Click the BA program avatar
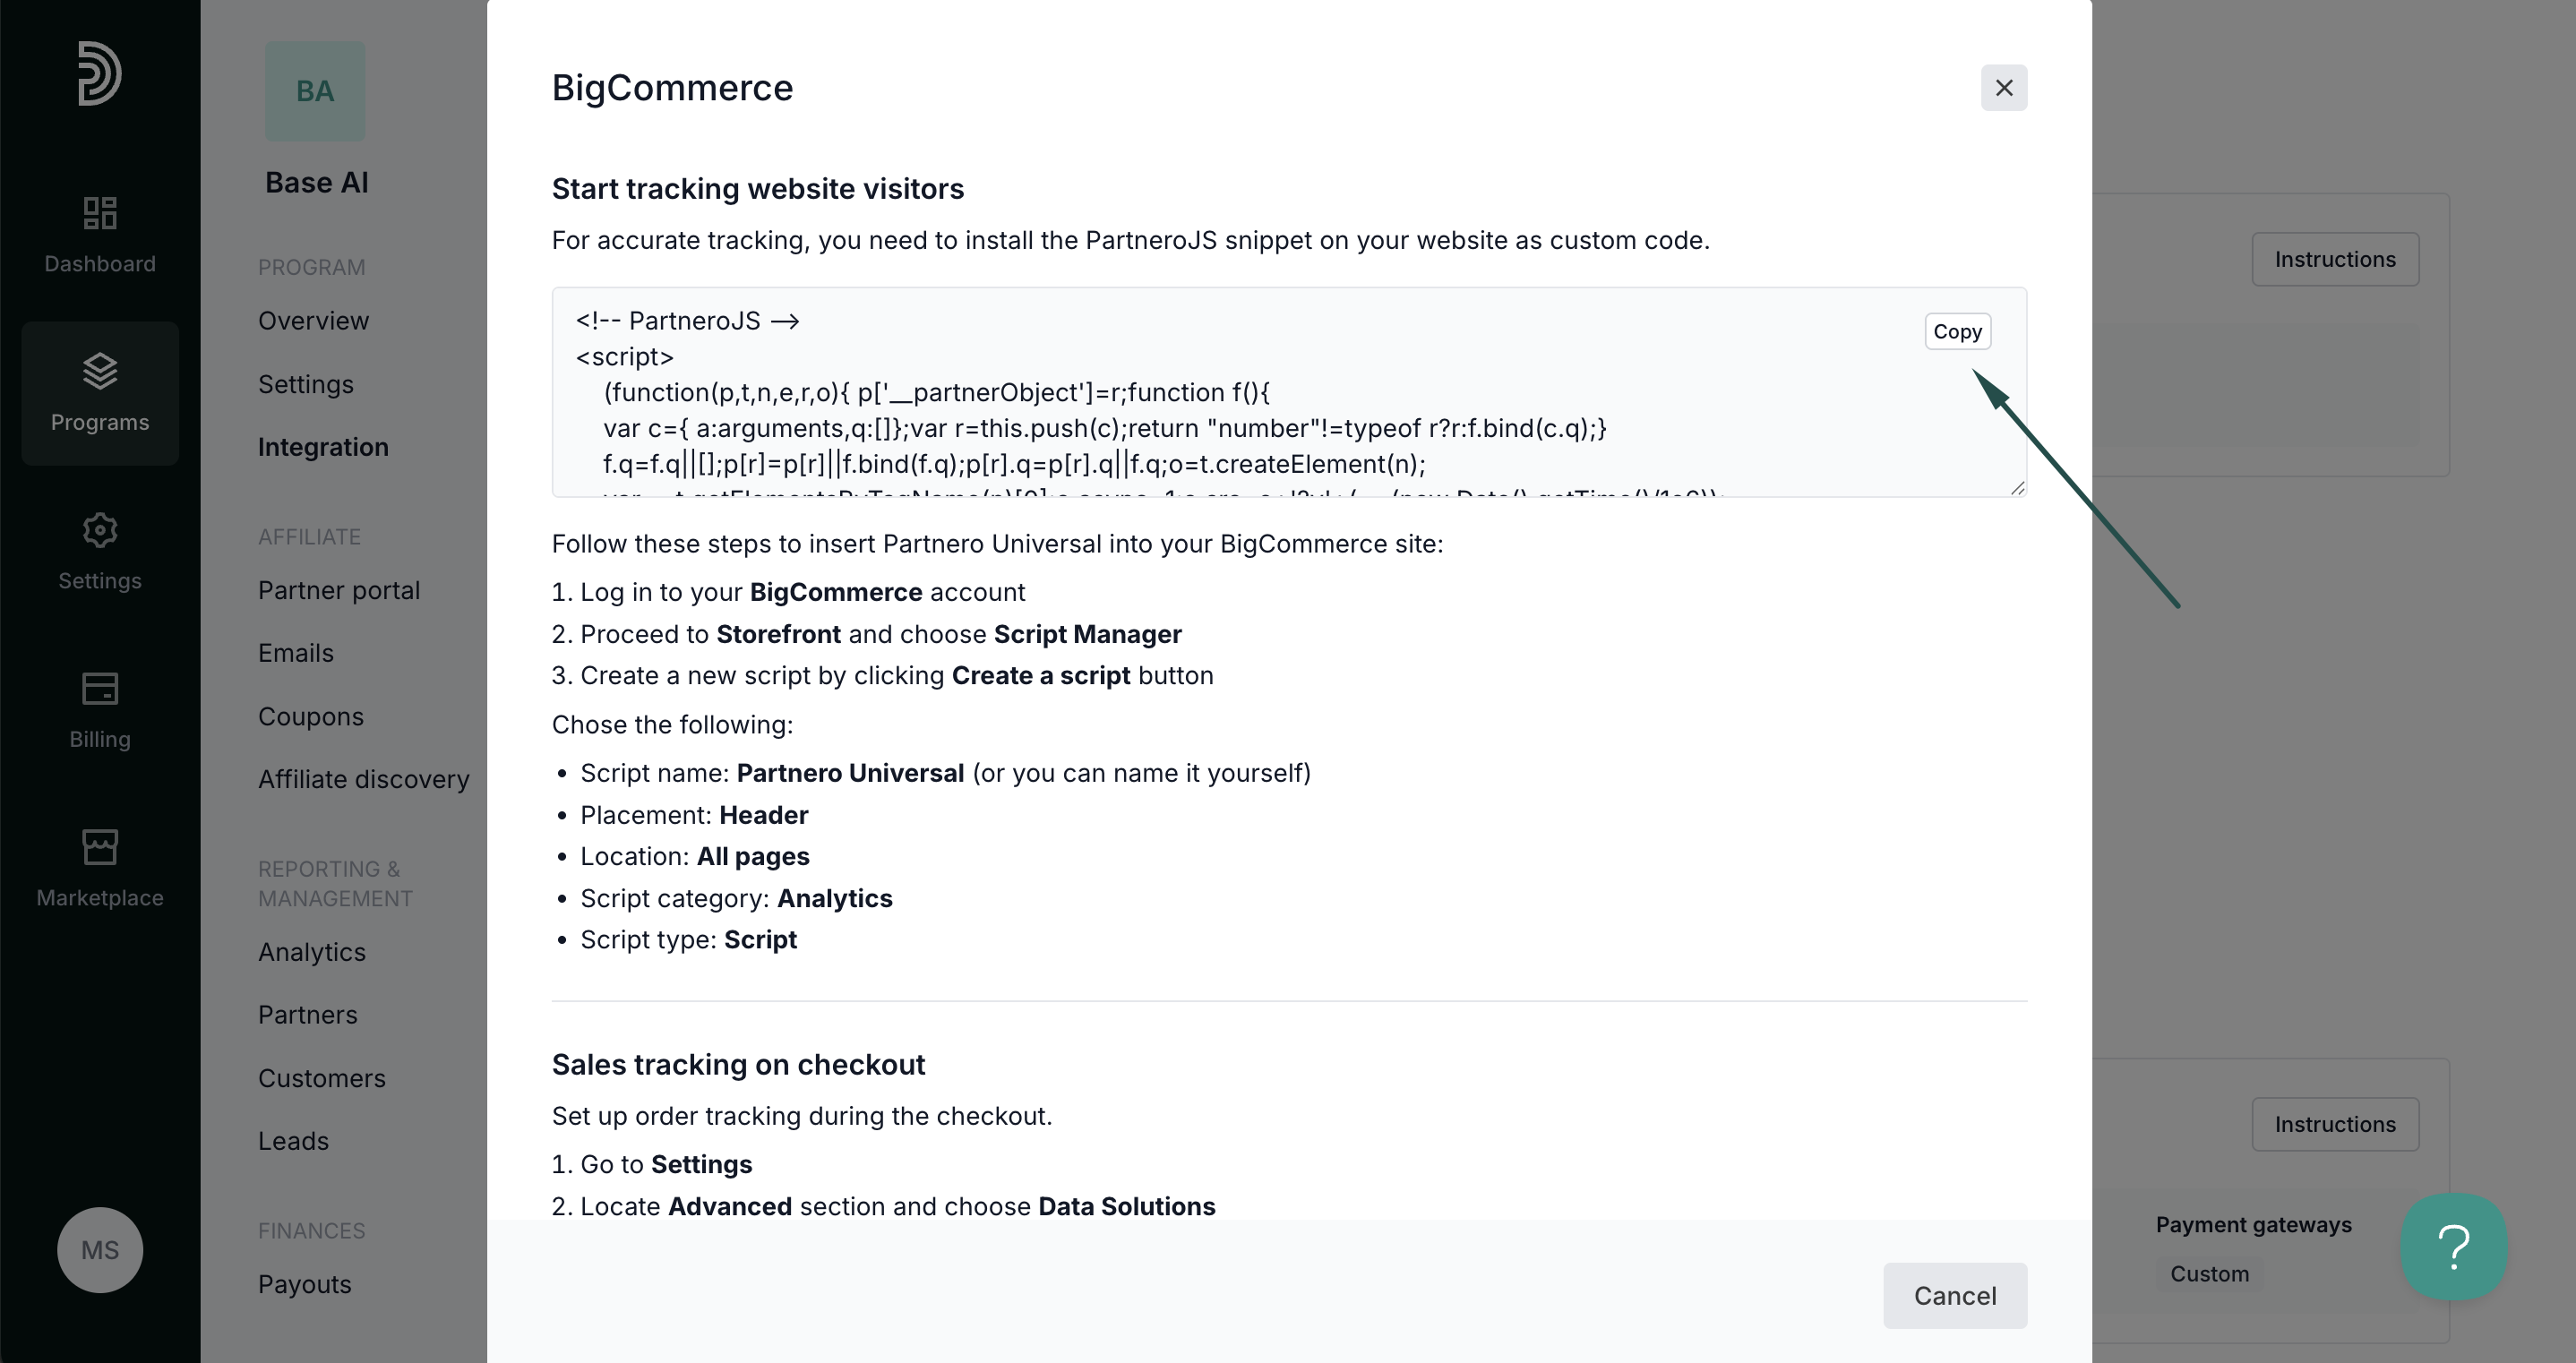The height and width of the screenshot is (1363, 2576). click(x=315, y=91)
